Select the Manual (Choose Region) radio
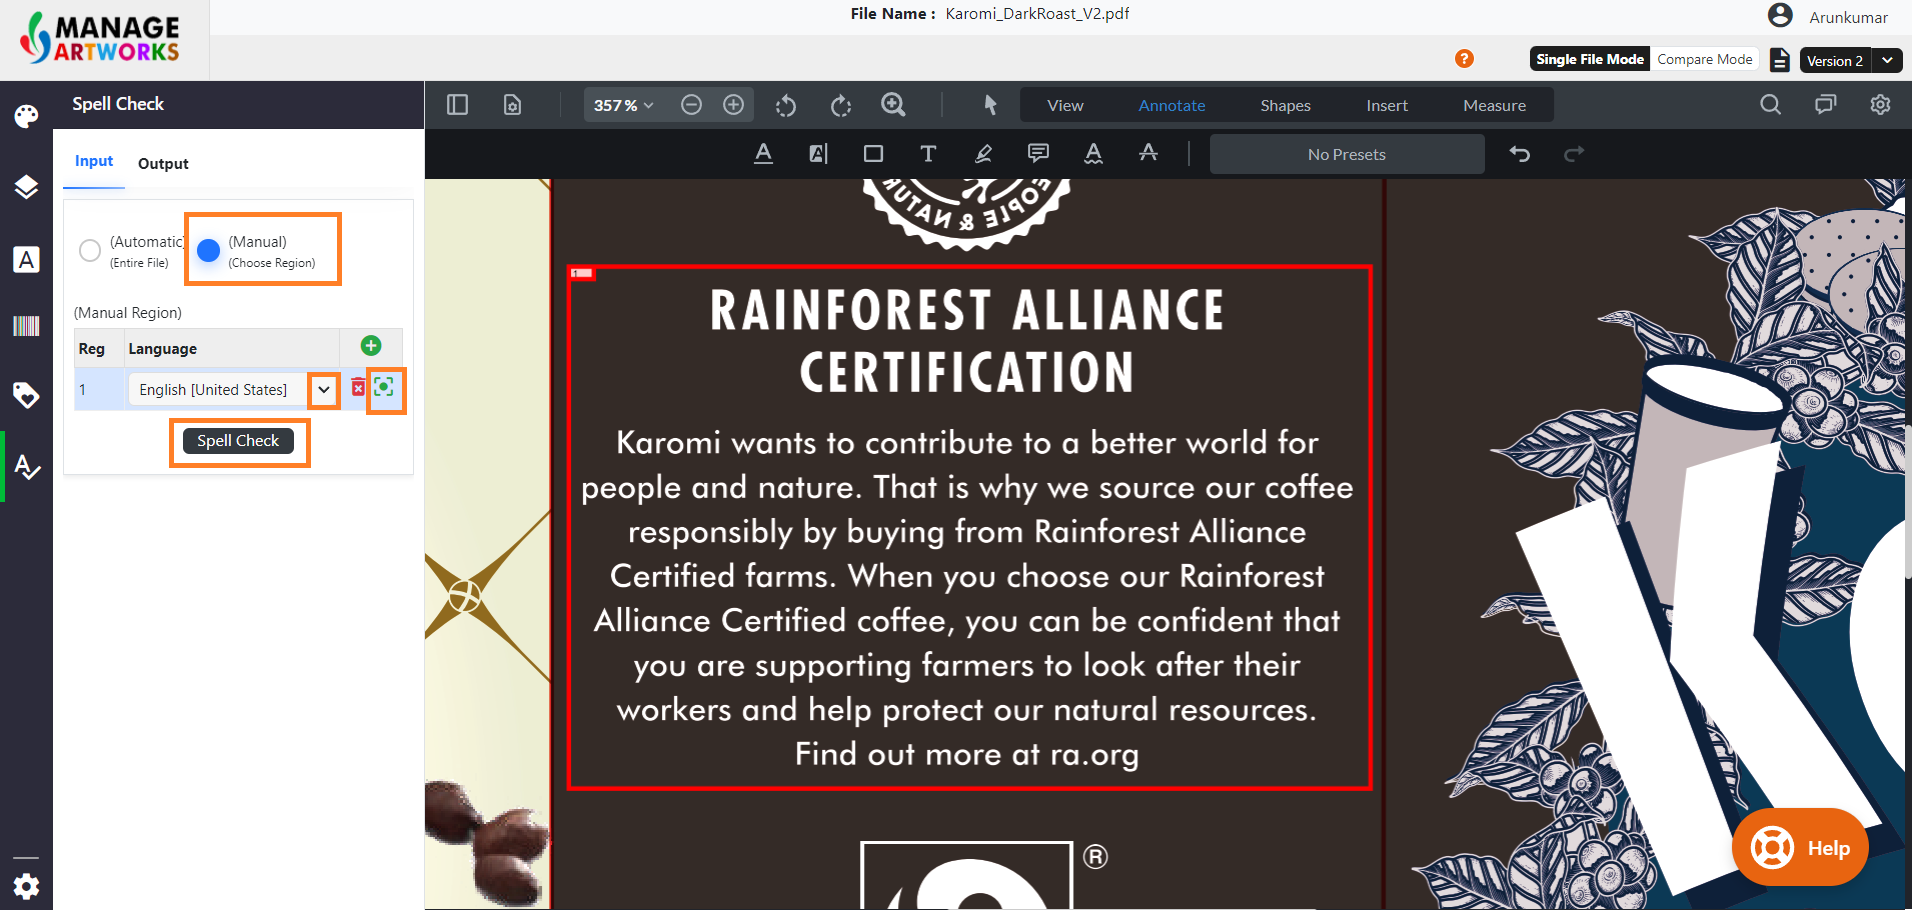This screenshot has height=910, width=1912. (208, 251)
